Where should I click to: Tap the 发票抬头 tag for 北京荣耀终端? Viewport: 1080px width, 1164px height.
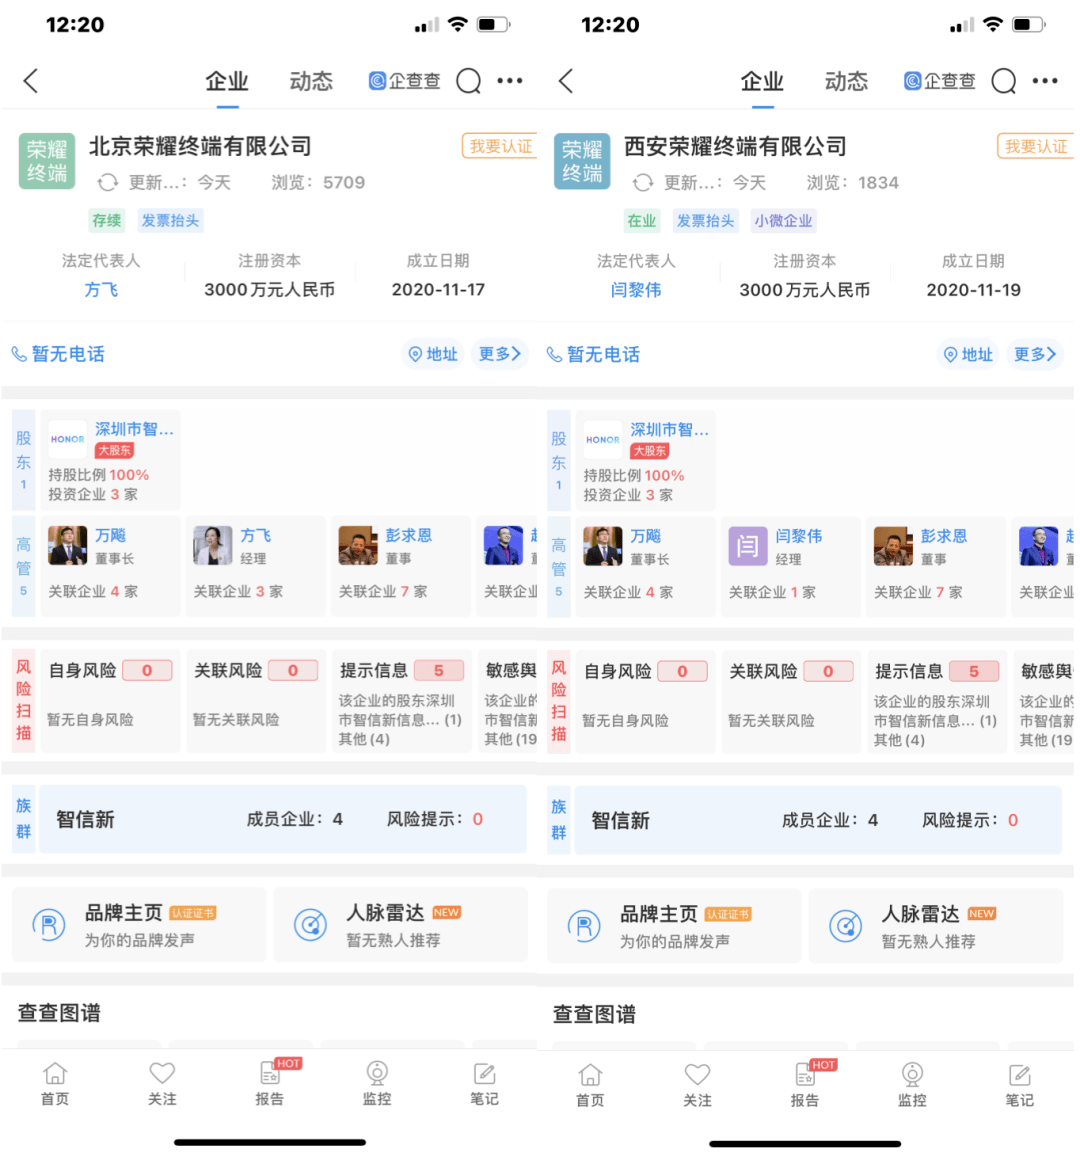click(x=171, y=220)
